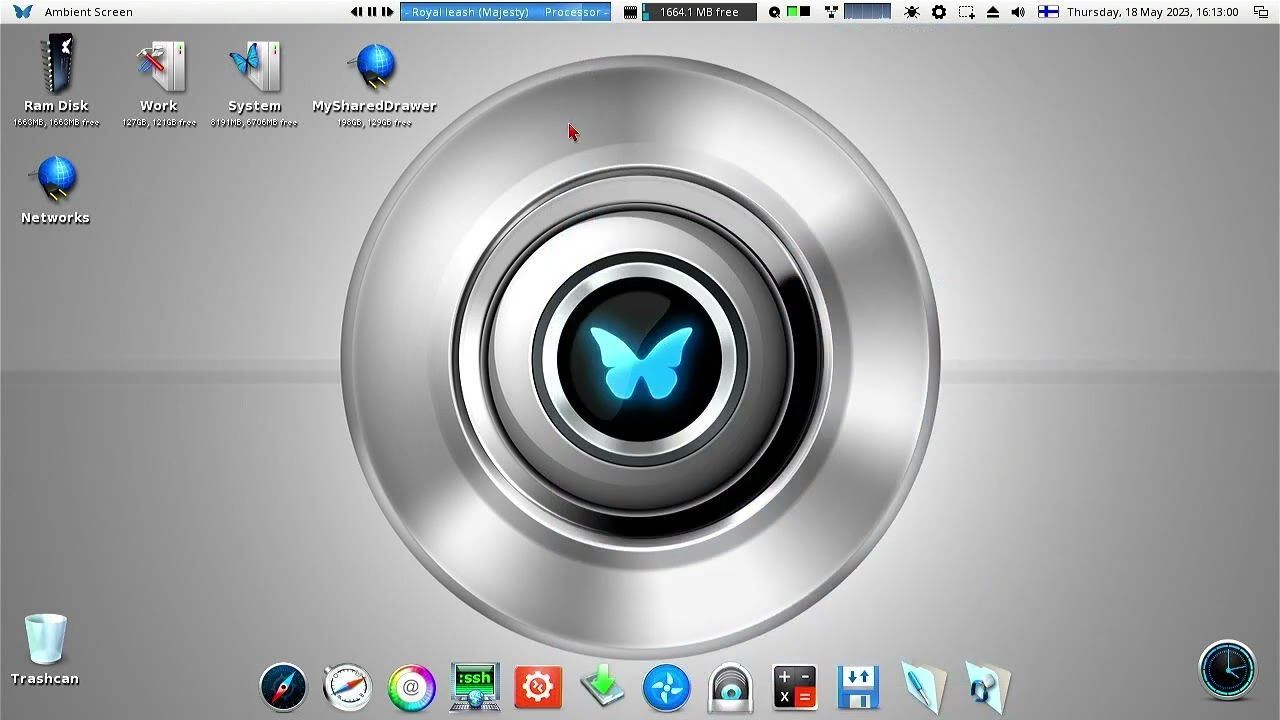Open the rainbow @ mail dock icon

point(411,687)
